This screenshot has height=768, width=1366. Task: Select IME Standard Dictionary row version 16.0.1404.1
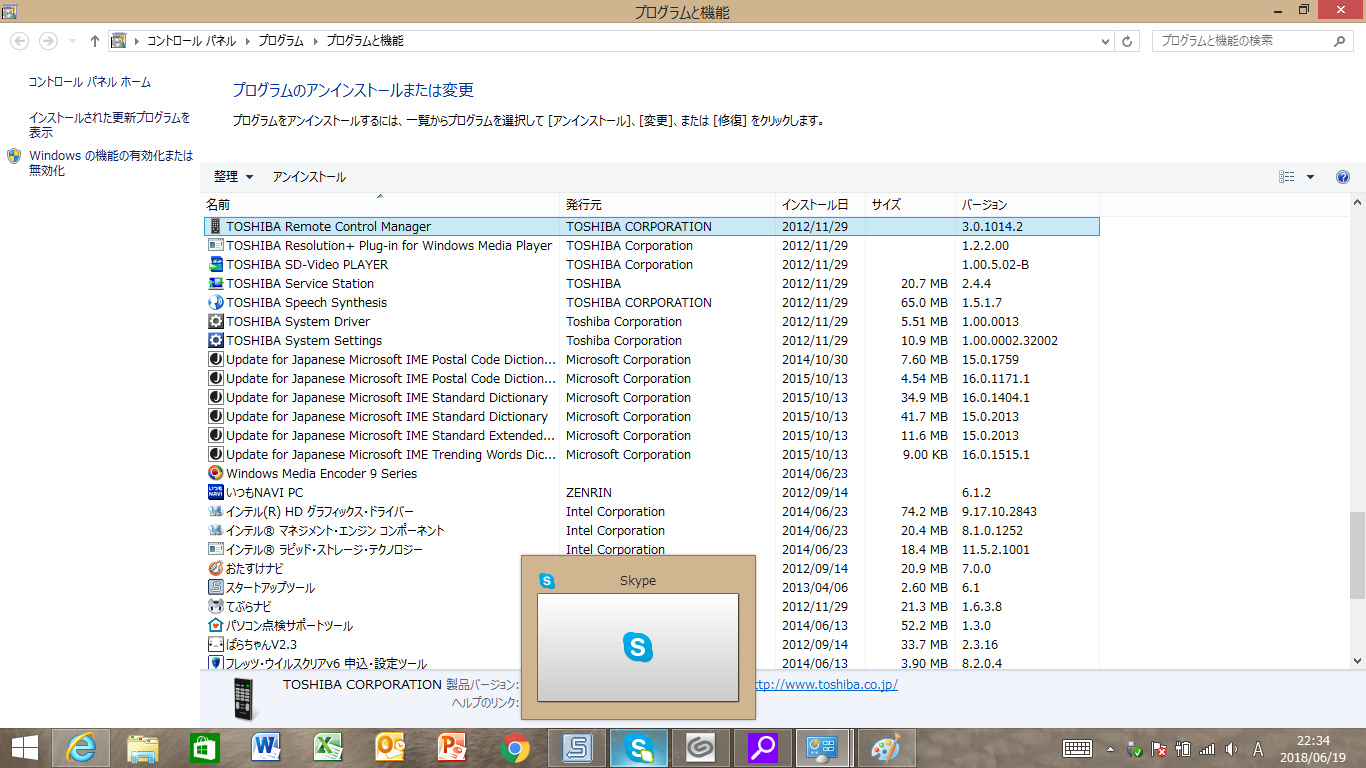[651, 398]
